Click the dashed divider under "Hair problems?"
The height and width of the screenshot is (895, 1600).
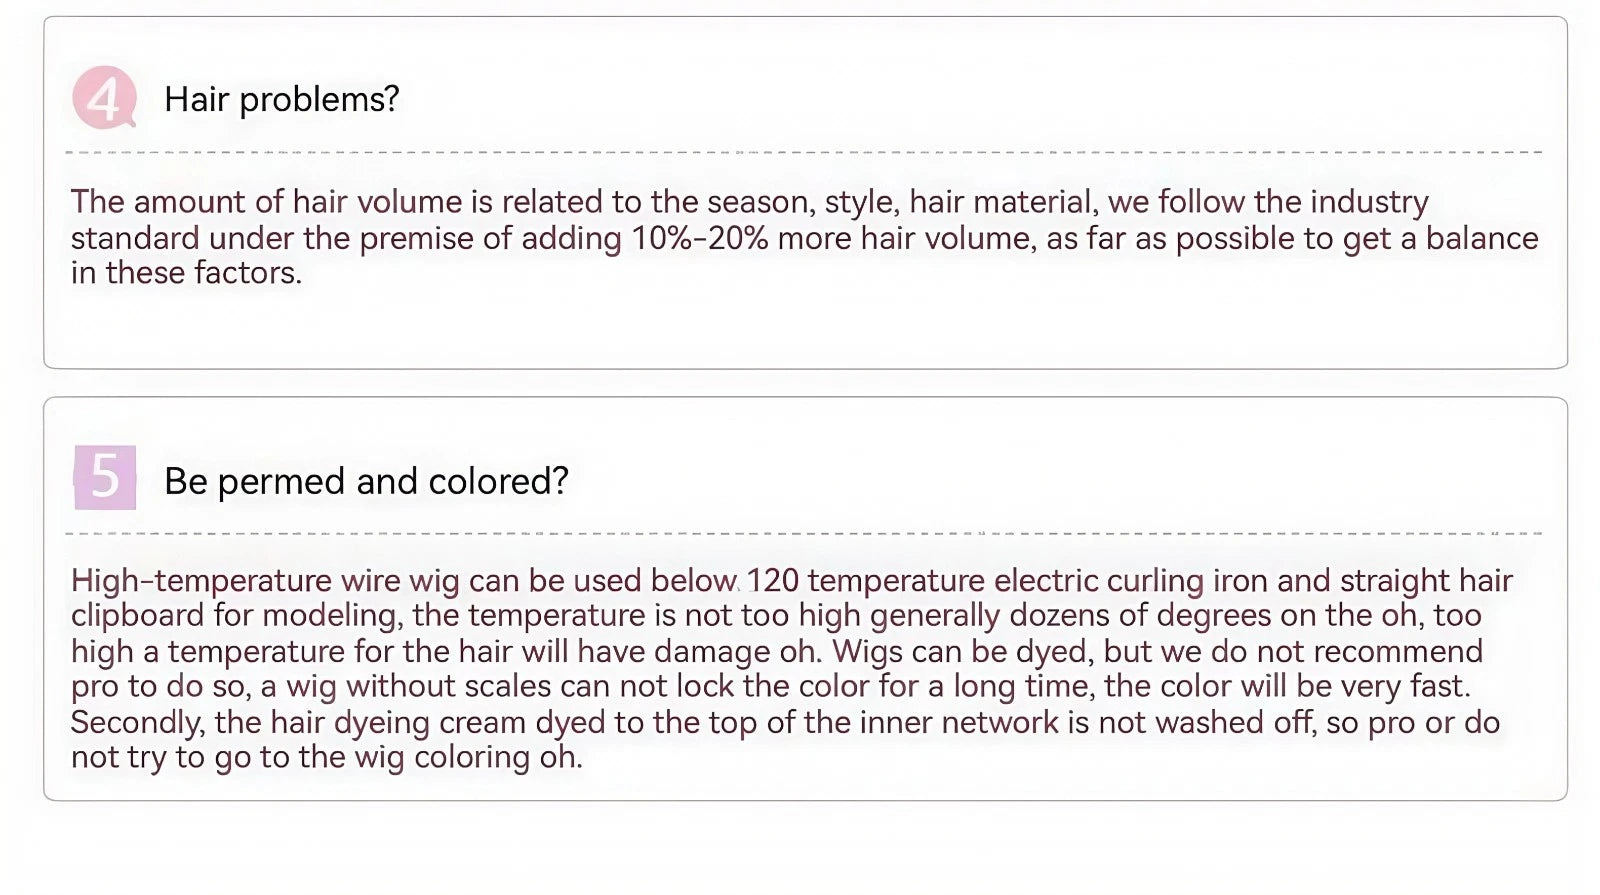point(804,152)
